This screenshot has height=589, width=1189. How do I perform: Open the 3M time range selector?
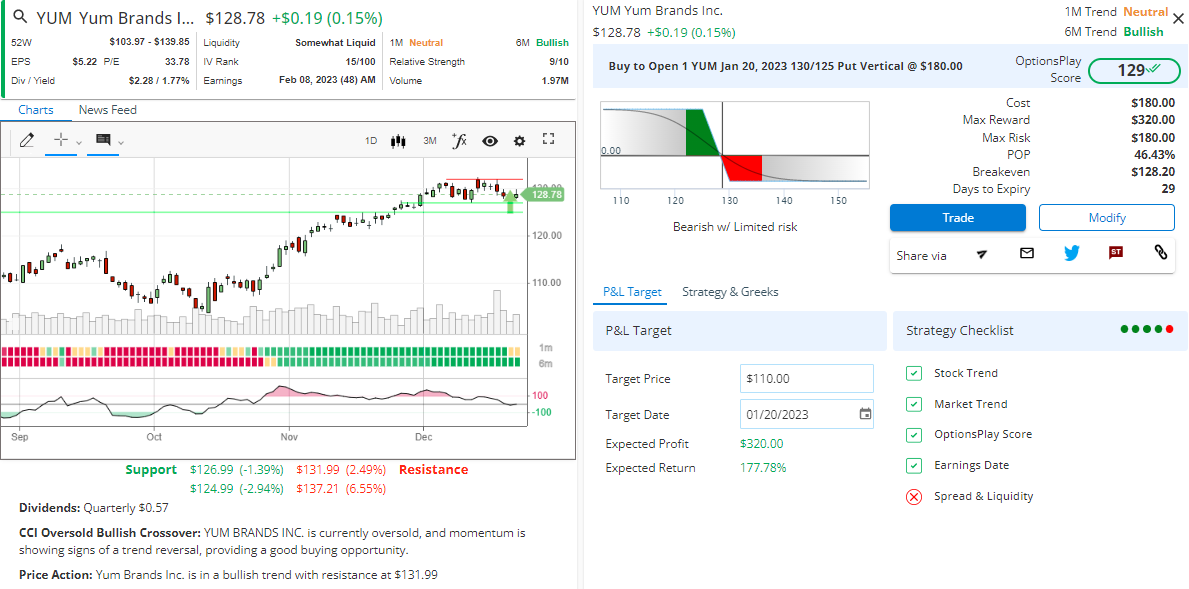coord(430,140)
